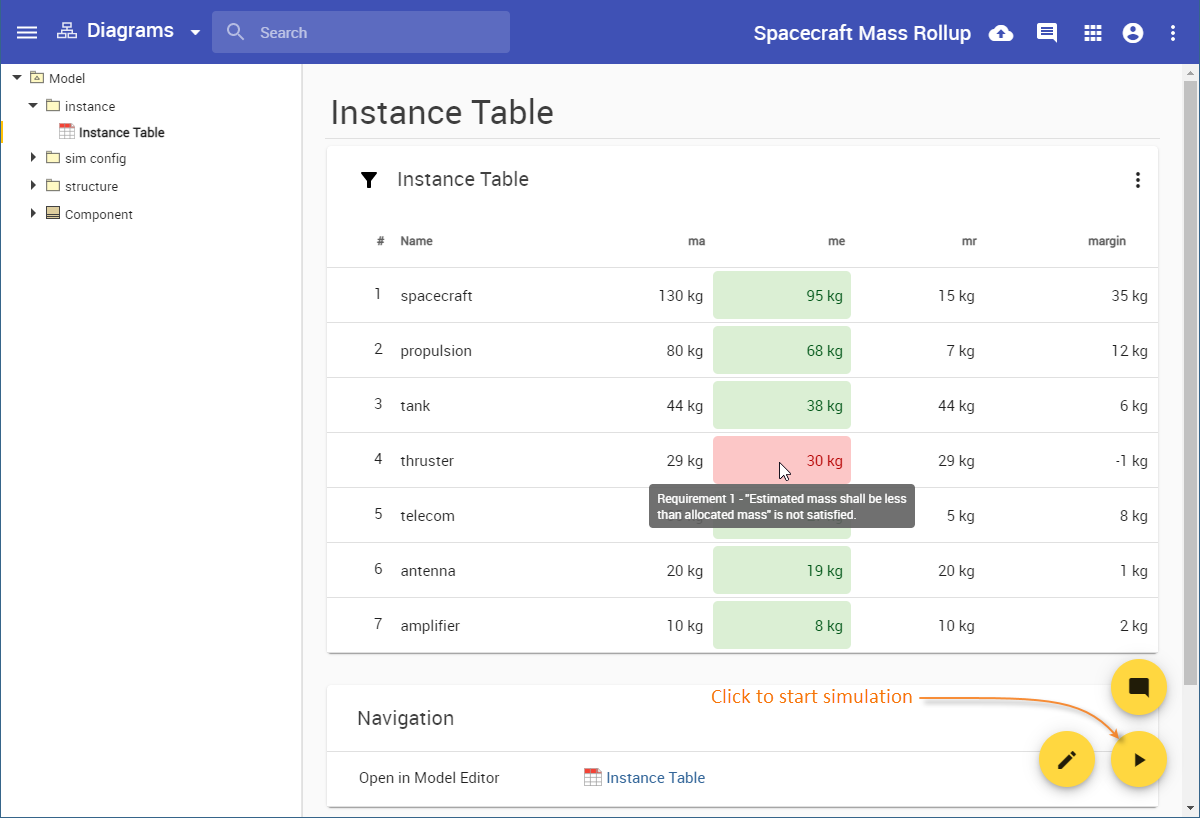The width and height of the screenshot is (1200, 818).
Task: Collapse the instance folder
Action: coord(33,105)
